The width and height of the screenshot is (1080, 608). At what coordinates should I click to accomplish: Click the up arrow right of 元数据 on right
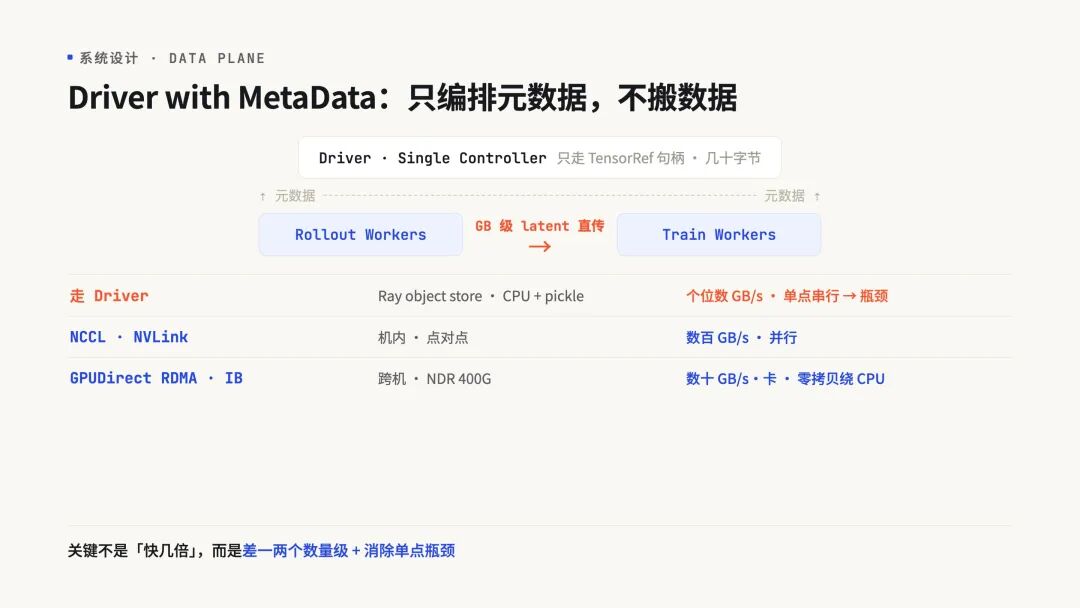[817, 196]
